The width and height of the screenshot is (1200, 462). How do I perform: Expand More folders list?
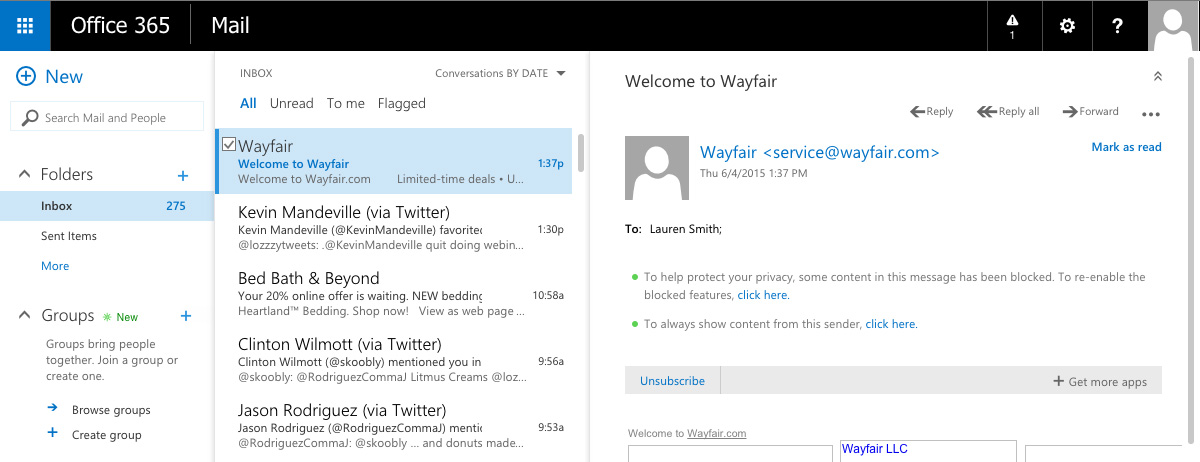(55, 266)
